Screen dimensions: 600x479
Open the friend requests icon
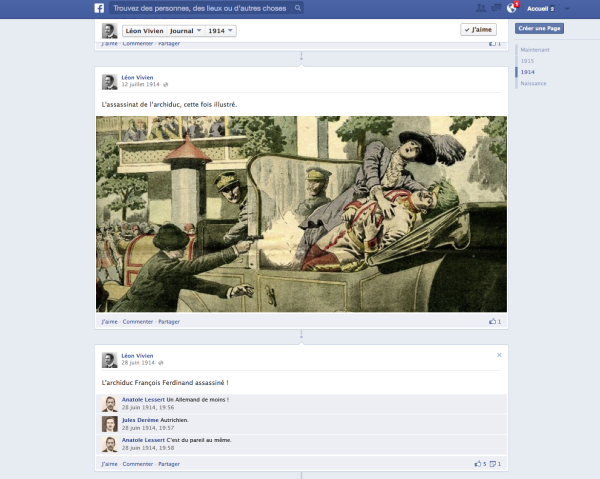[x=481, y=8]
